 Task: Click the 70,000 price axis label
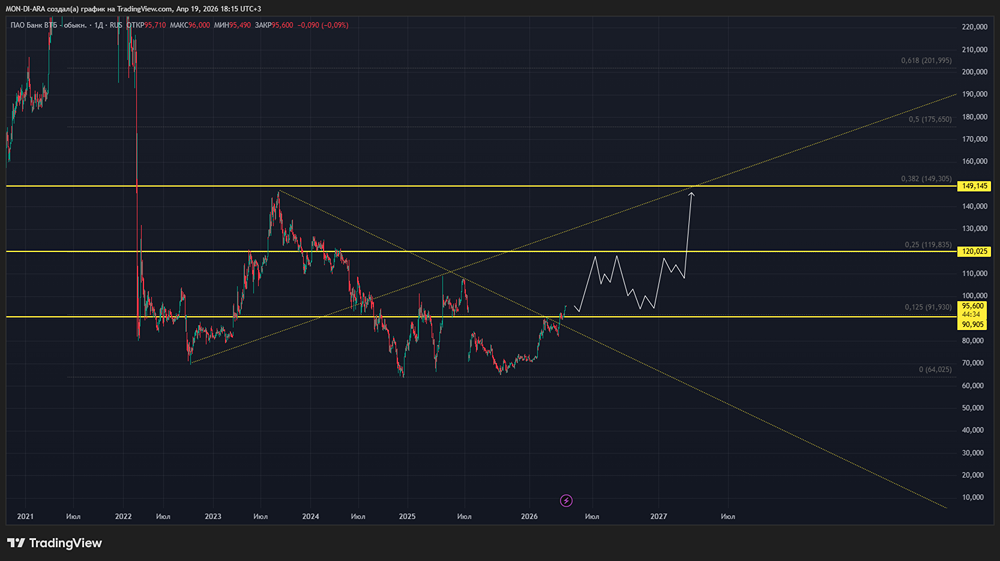974,363
